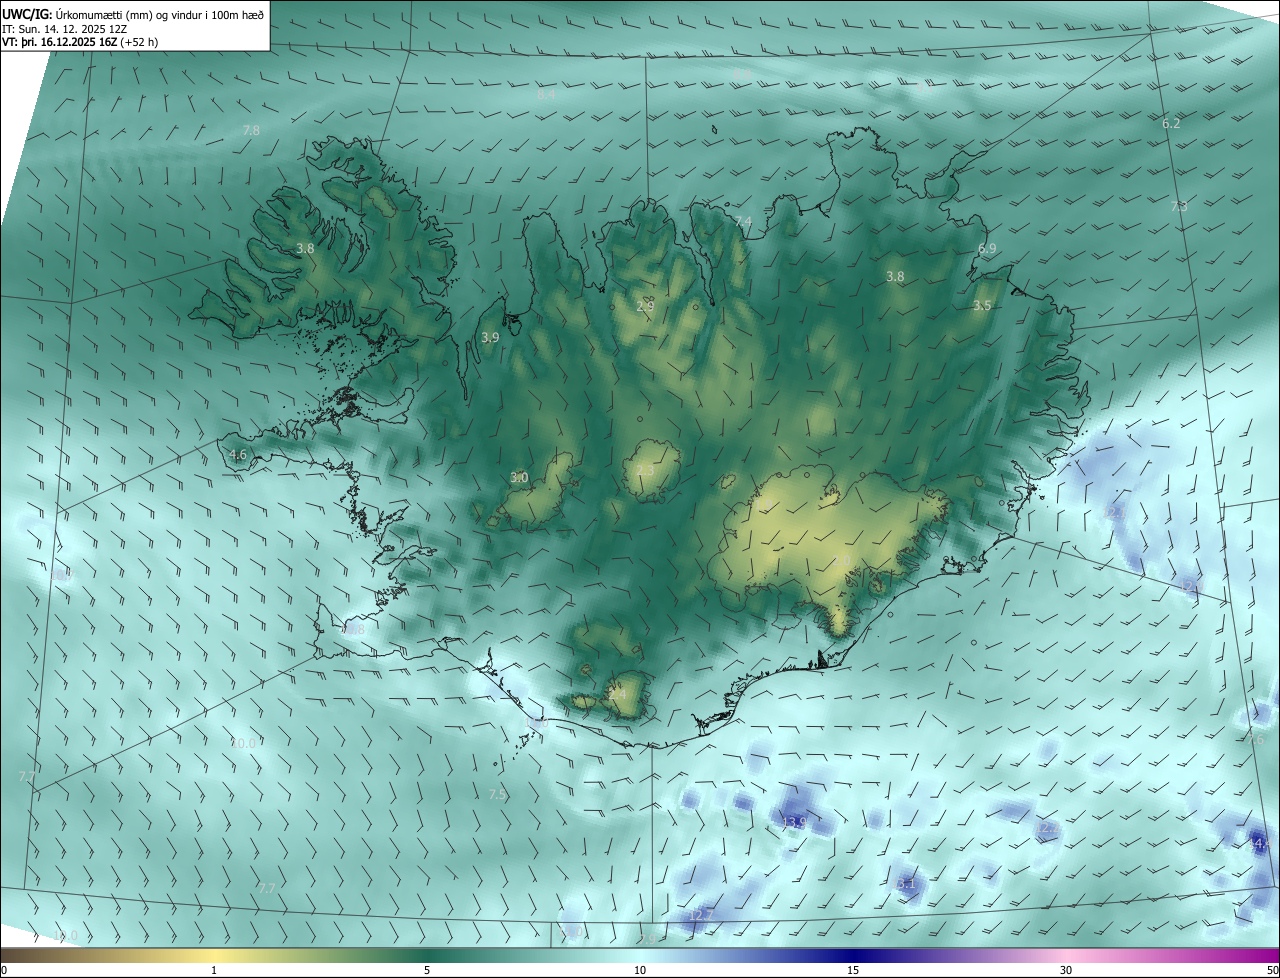
Task: Click the colour scale tick labelled 5
Action: 427,971
